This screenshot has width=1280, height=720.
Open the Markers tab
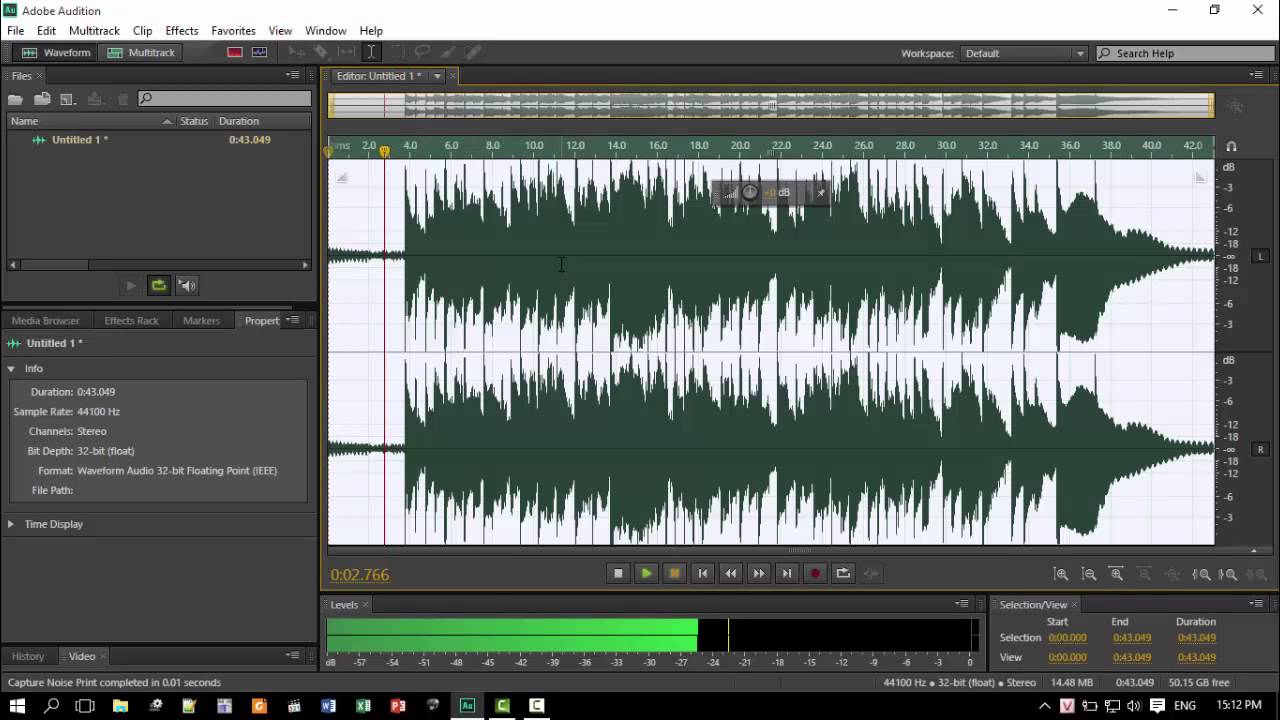[201, 320]
